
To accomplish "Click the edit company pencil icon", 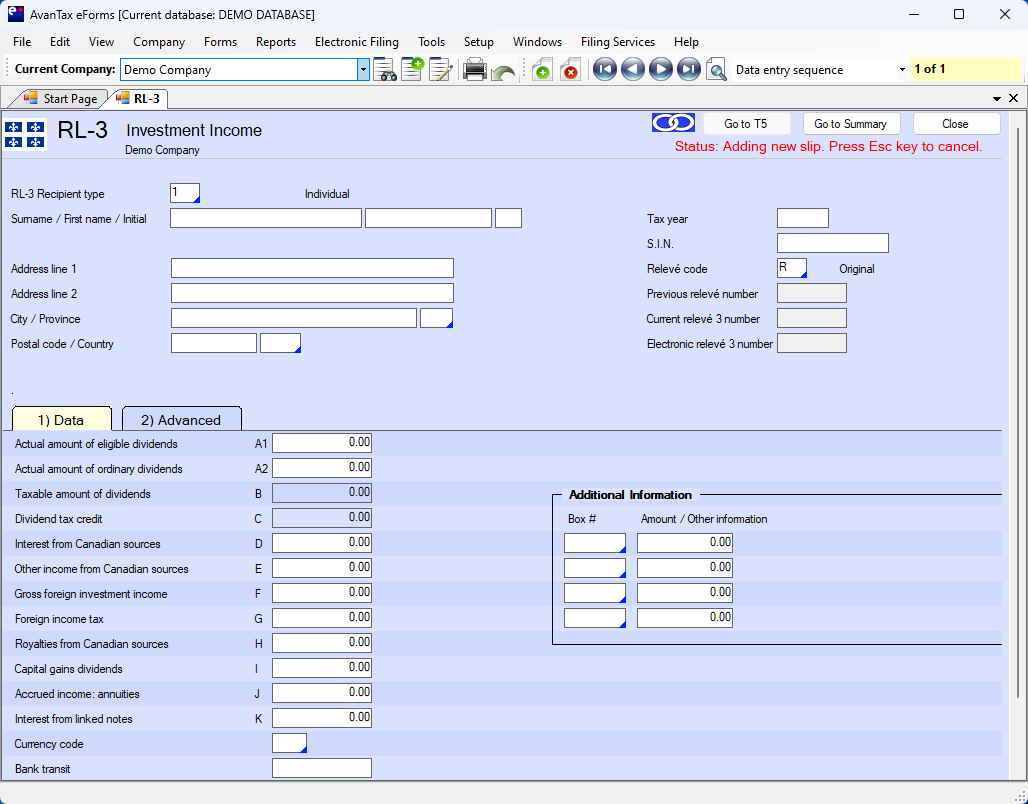I will pos(441,70).
